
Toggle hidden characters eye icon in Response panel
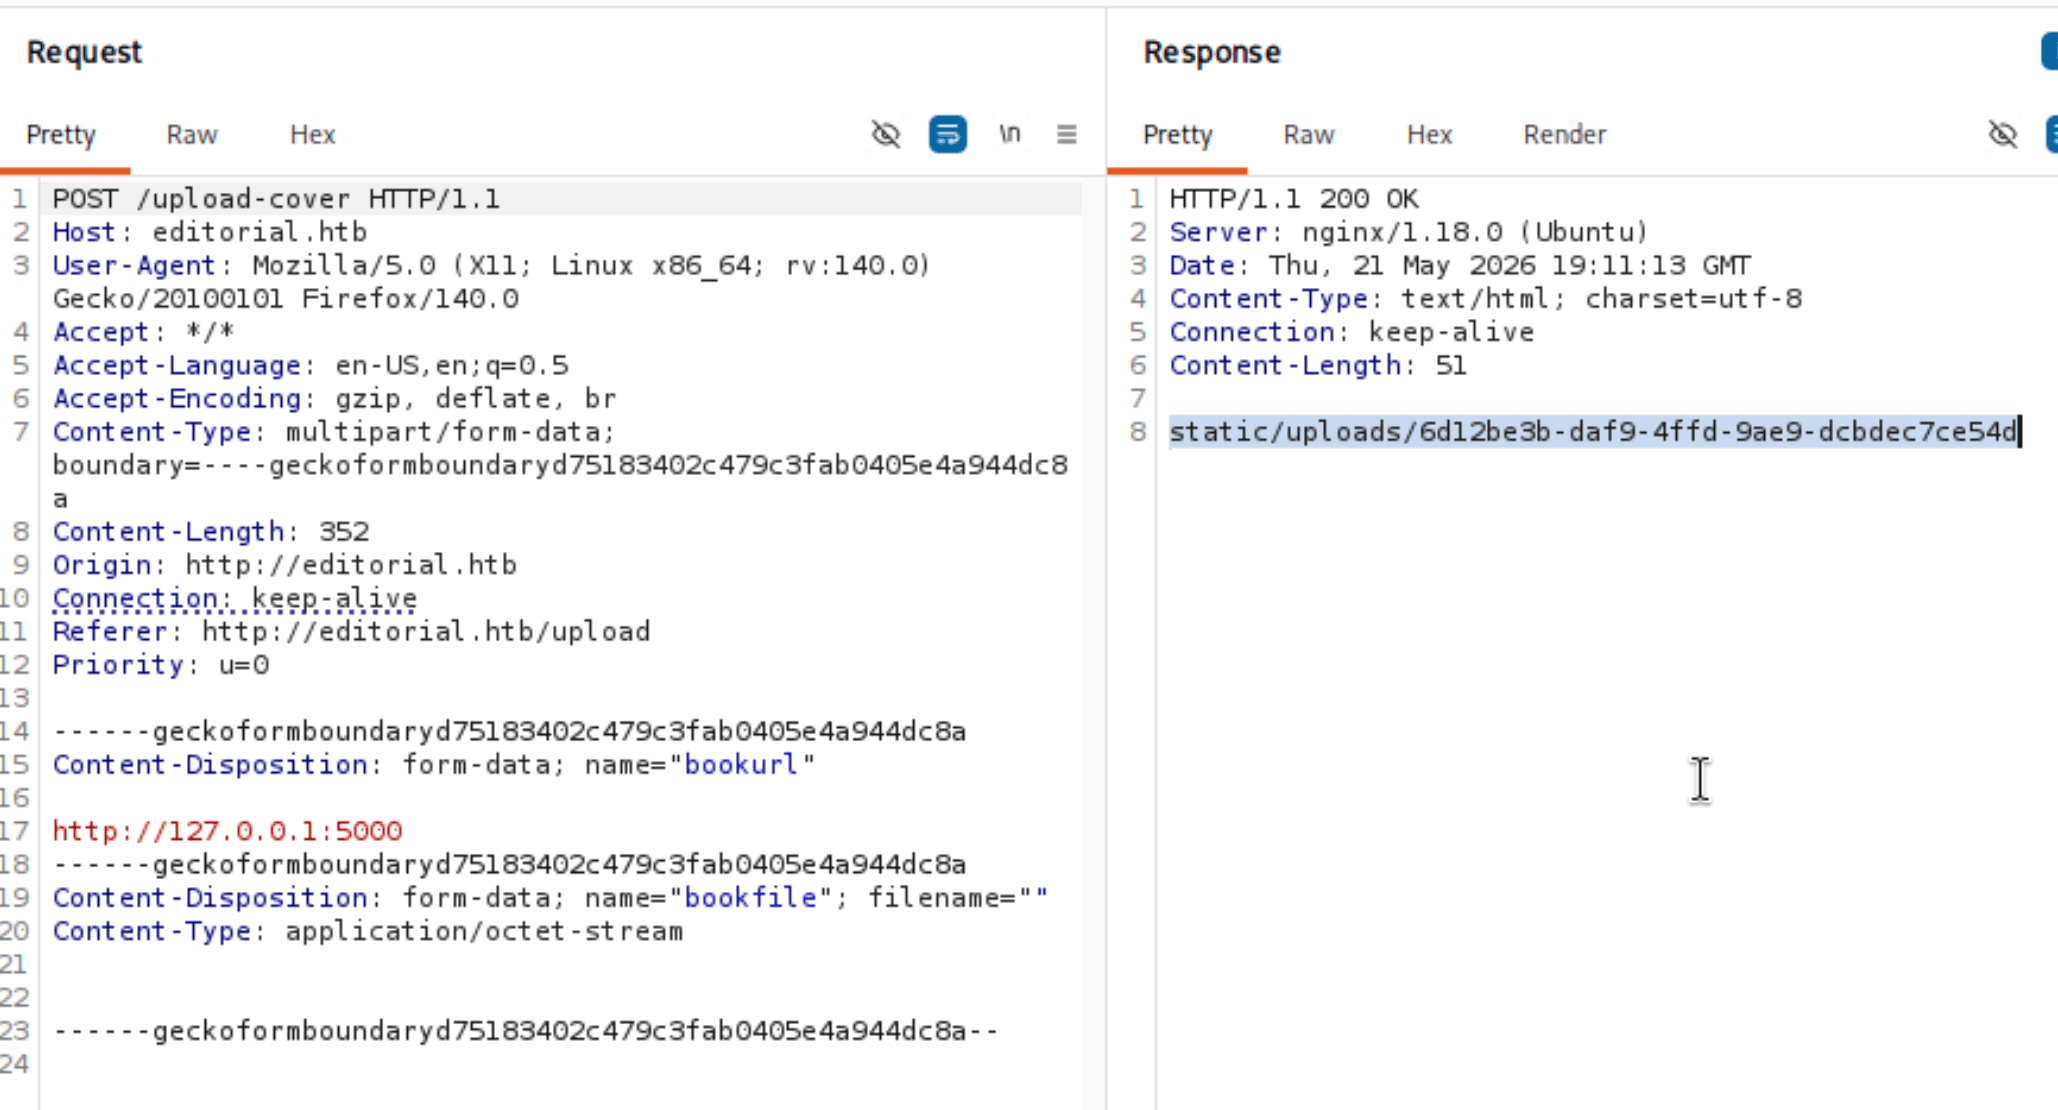2003,134
